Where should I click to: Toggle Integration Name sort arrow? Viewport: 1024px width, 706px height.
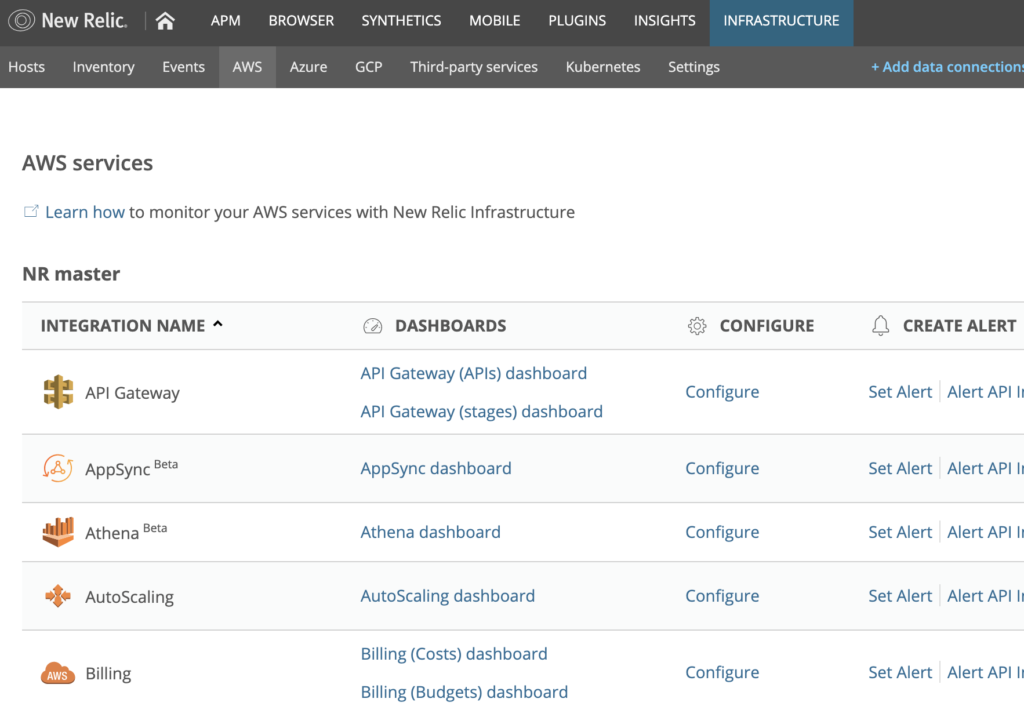[x=218, y=324]
